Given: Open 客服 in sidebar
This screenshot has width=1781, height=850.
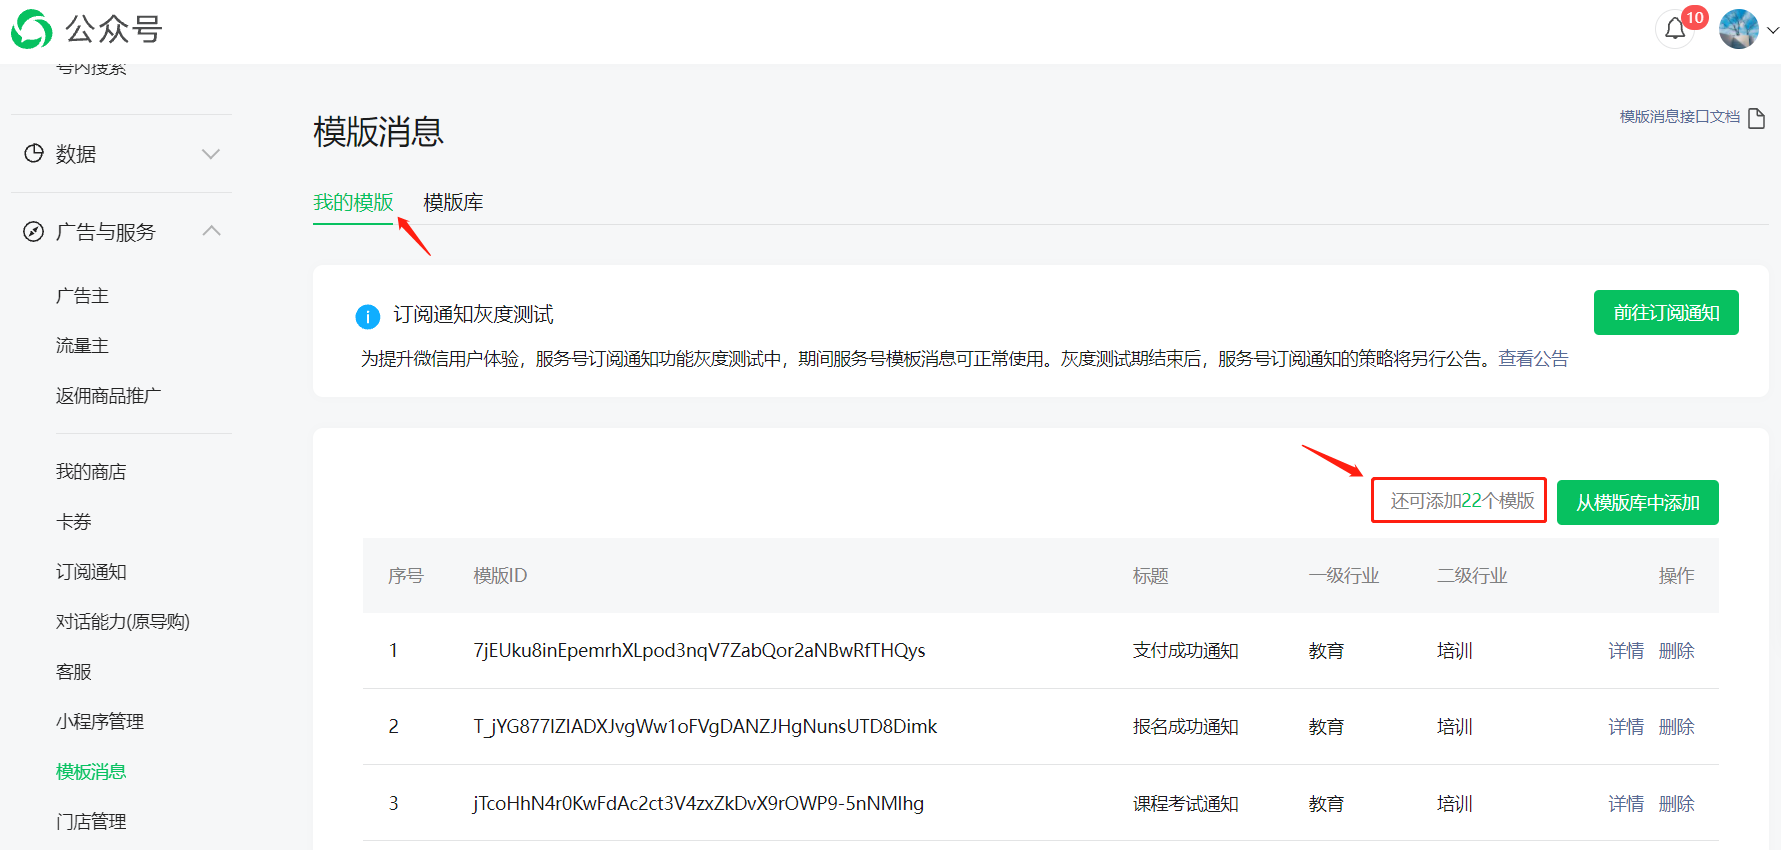Looking at the screenshot, I should pos(74,672).
